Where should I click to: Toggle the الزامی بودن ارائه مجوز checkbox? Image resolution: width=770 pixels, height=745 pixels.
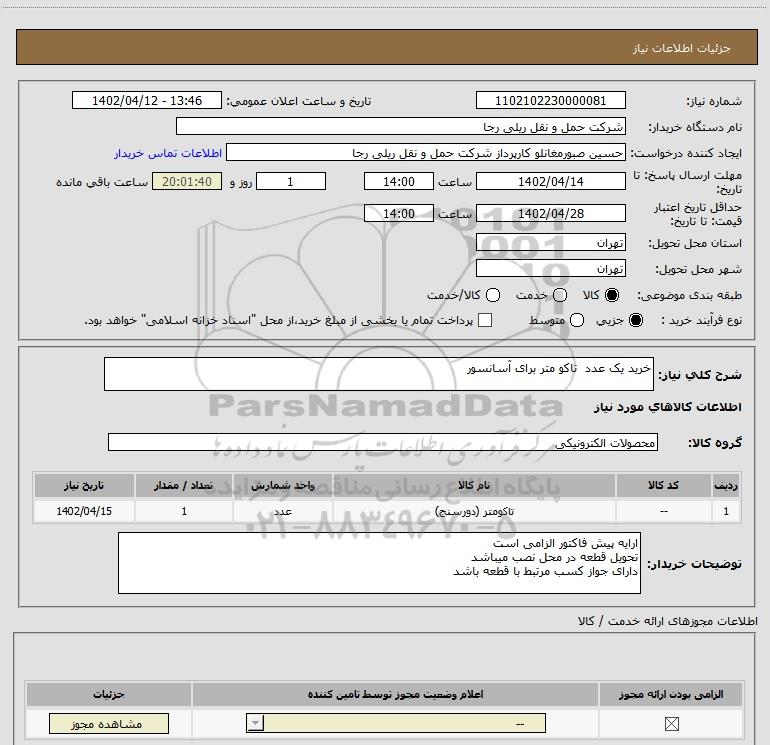(x=671, y=723)
